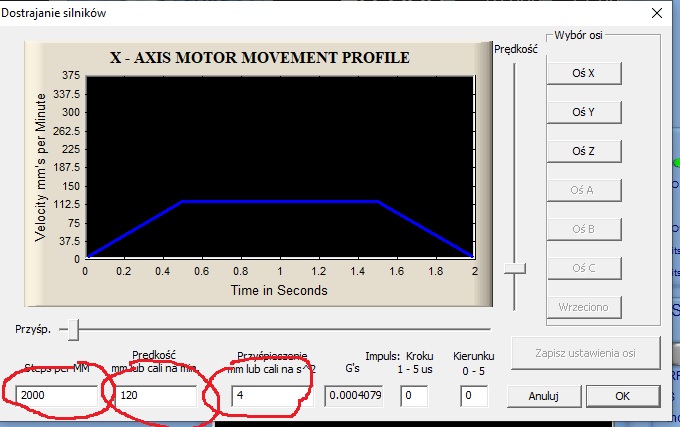Select the Oś X axis button
This screenshot has height=427, width=680.
pyautogui.click(x=584, y=73)
